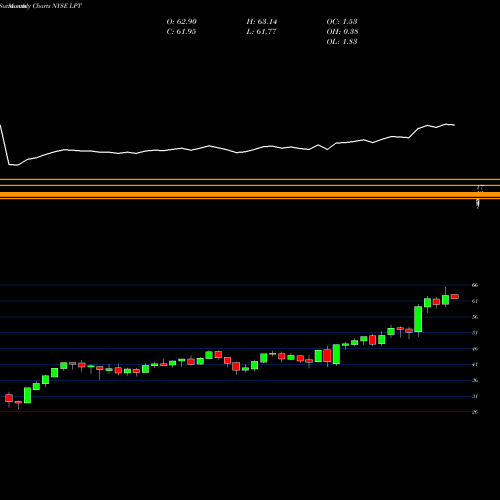Click the '51' price axis label

tap(475, 333)
